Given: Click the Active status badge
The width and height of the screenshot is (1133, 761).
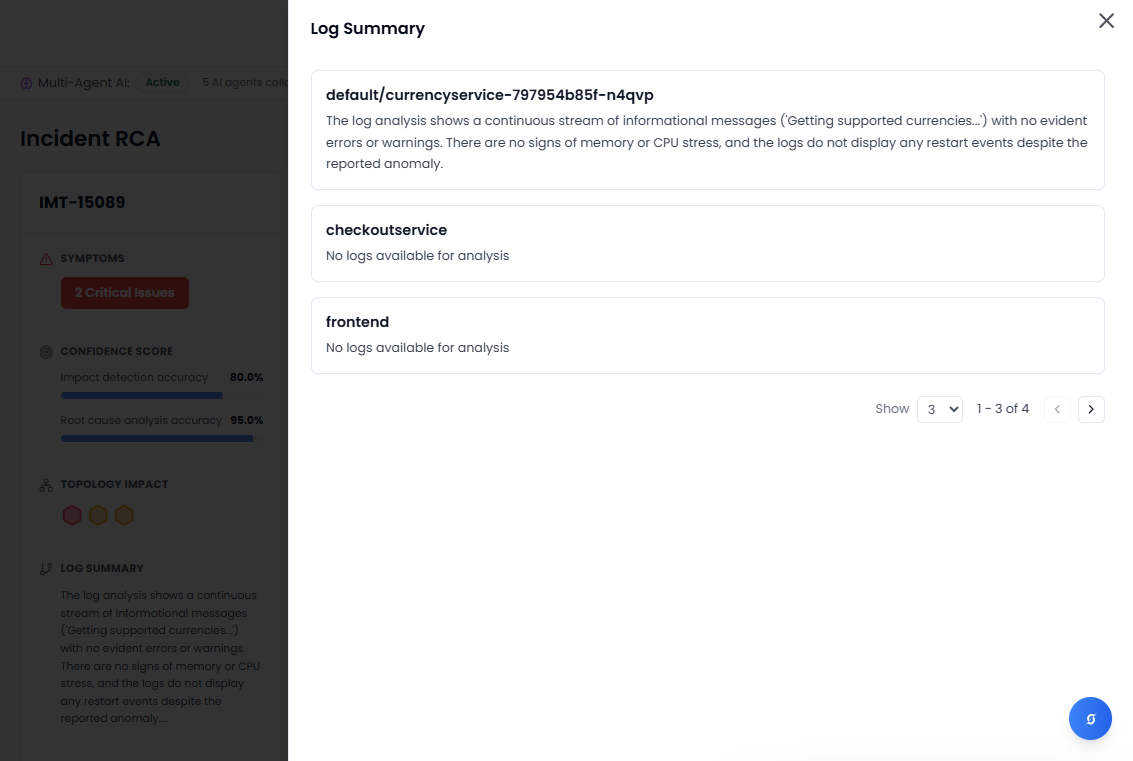Looking at the screenshot, I should pos(162,83).
